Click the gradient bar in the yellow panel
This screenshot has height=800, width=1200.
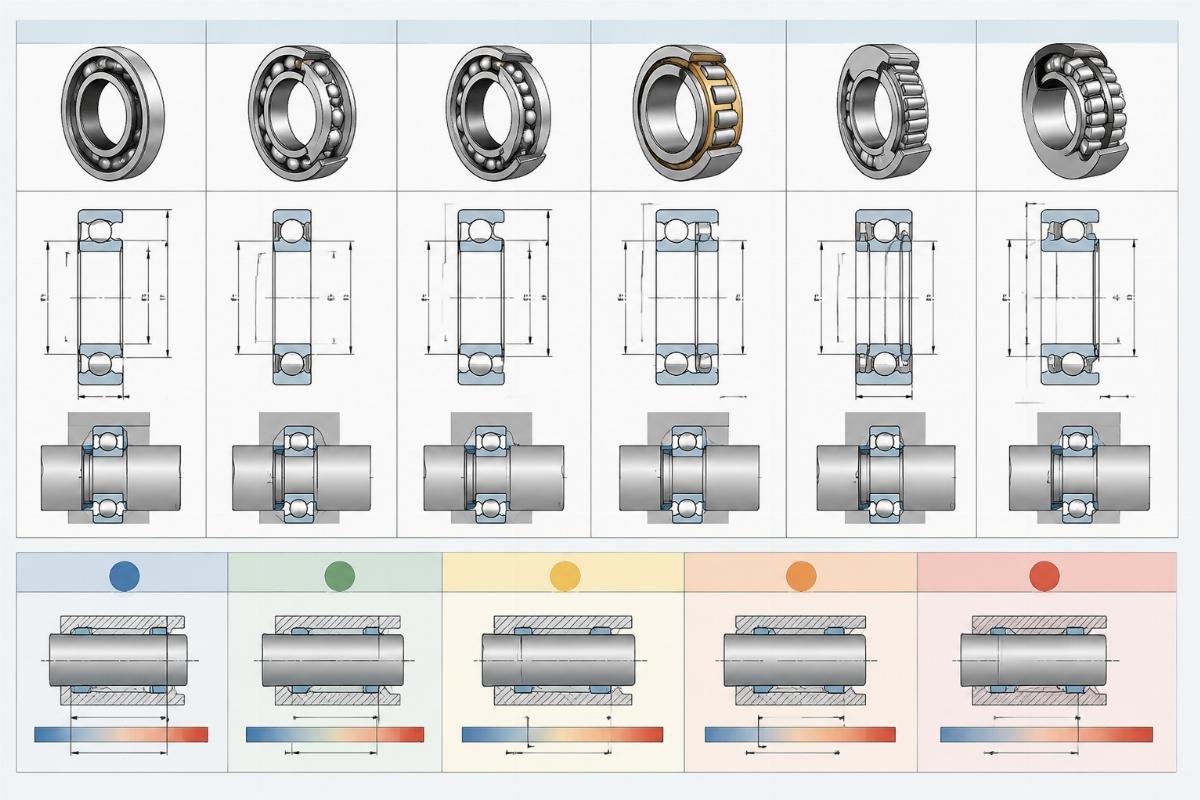click(x=562, y=735)
